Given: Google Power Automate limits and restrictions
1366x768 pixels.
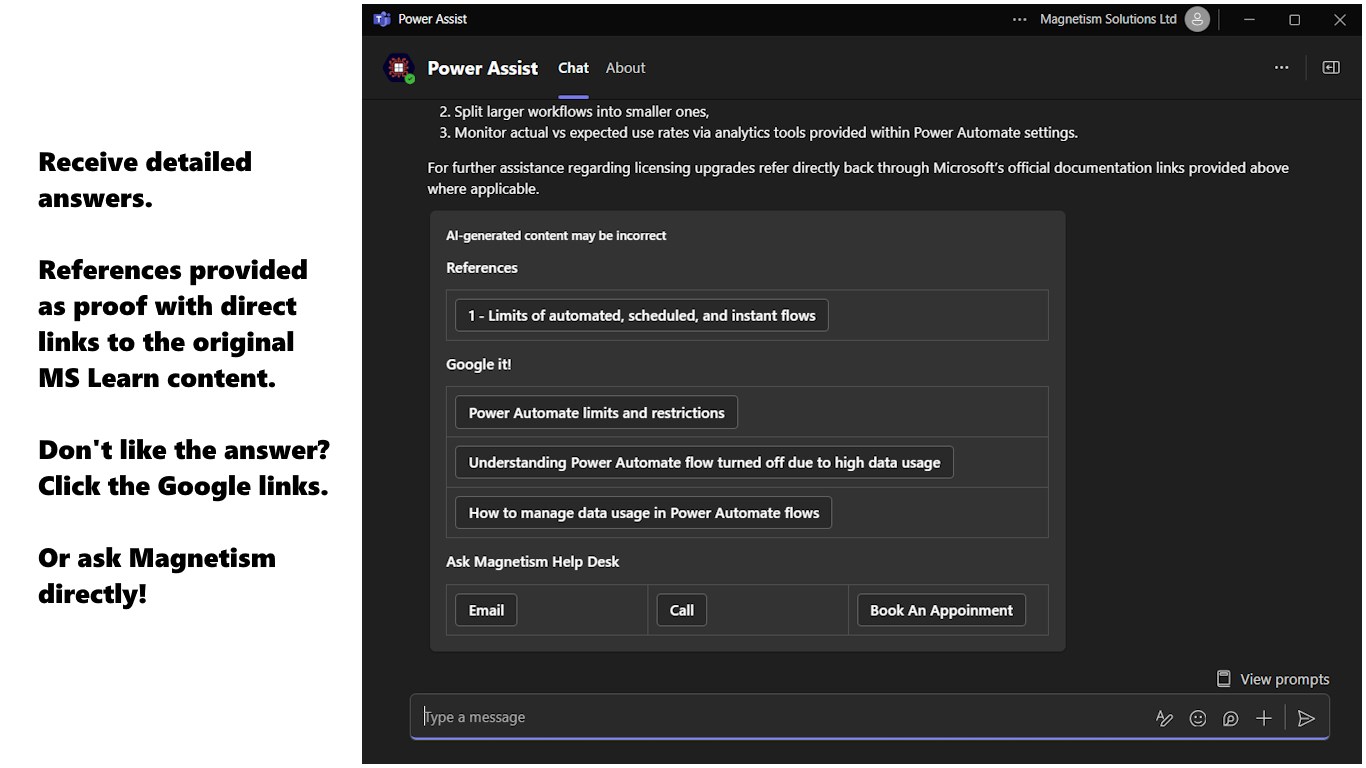Looking at the screenshot, I should click(x=596, y=413).
